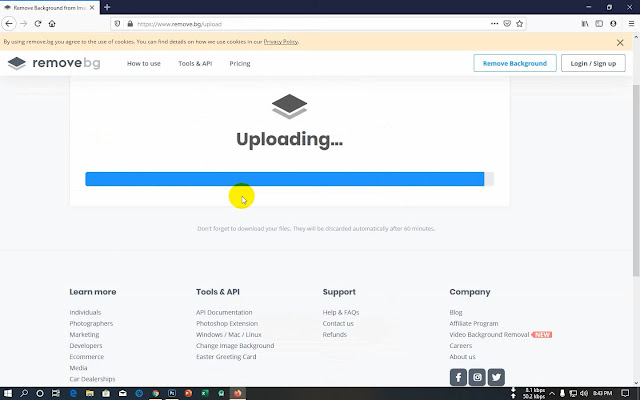
Task: View site security via the padlock icon
Action: pyautogui.click(x=130, y=24)
